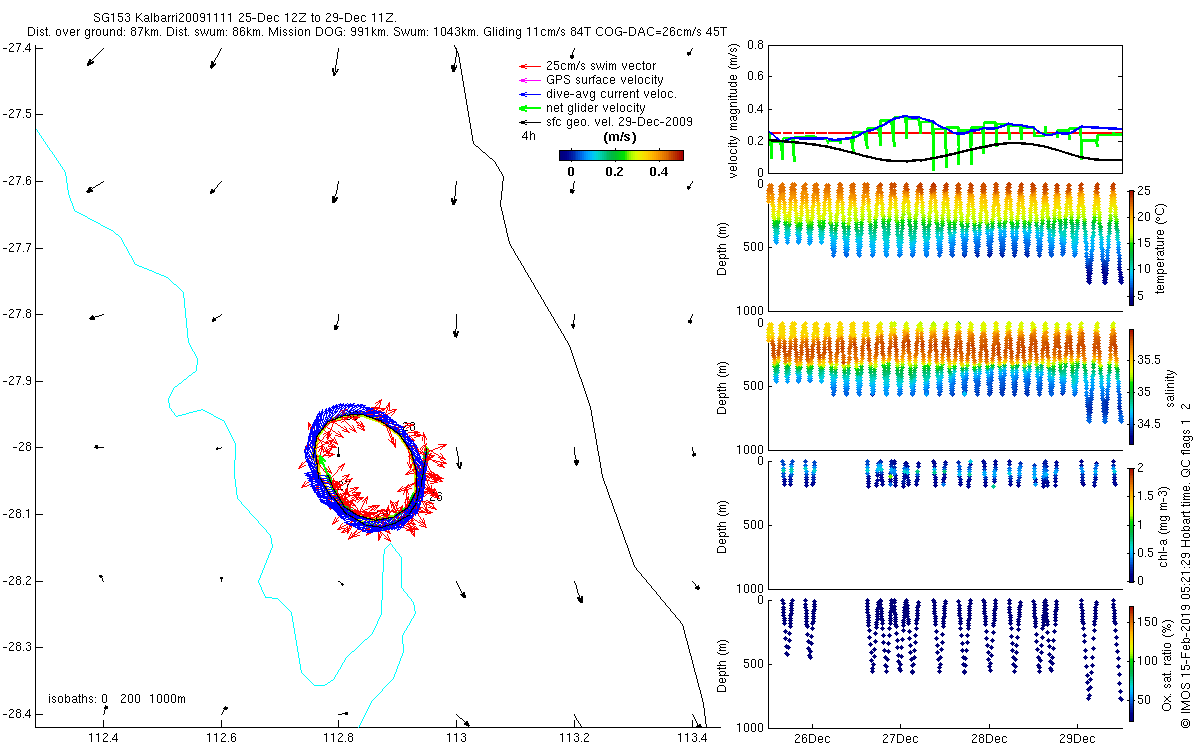Select the 'GPS surface velocity' legend label
The height and width of the screenshot is (750, 1200).
(x=604, y=80)
